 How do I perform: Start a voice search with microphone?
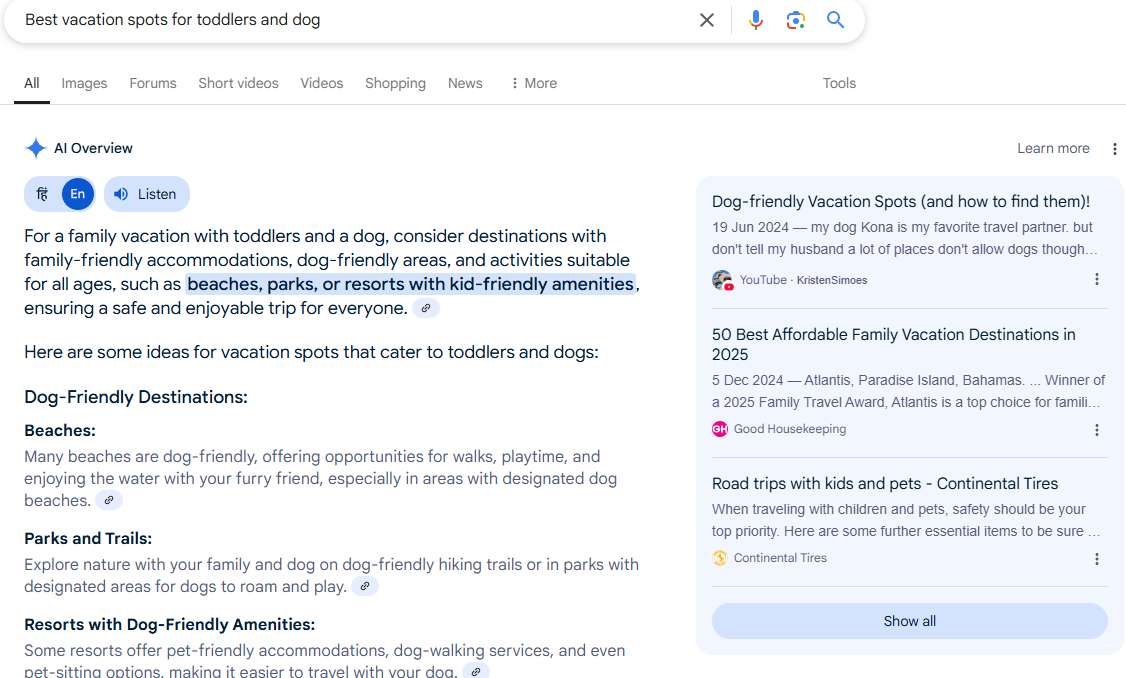[756, 20]
